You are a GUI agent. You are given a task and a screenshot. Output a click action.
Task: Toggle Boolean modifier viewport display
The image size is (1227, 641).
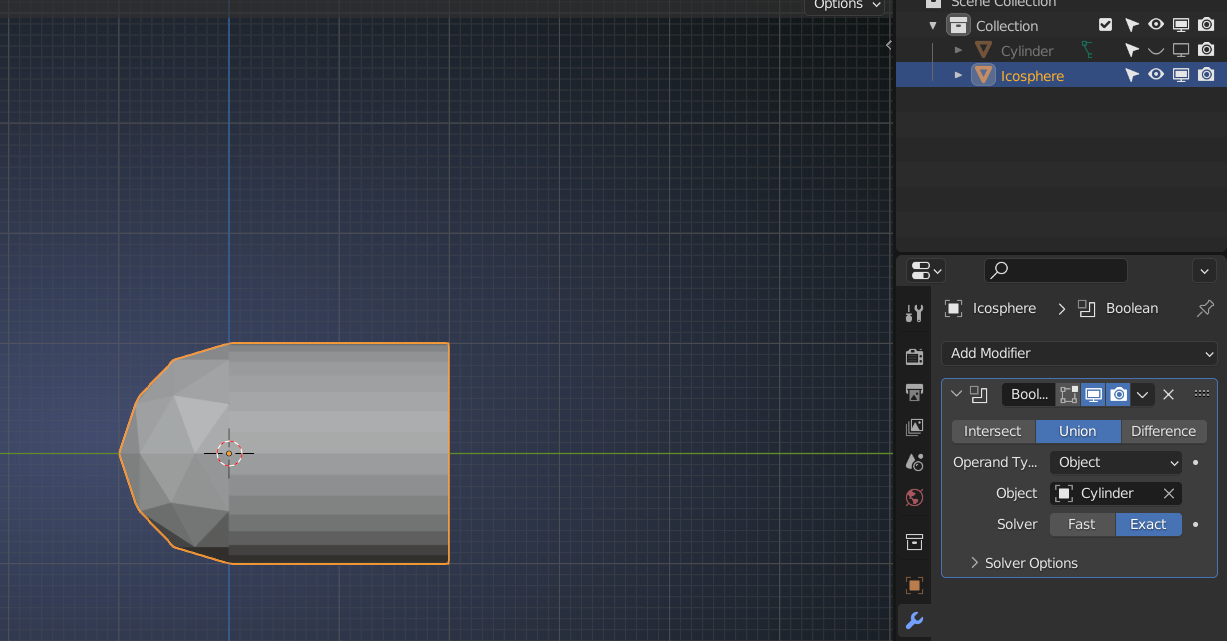1094,394
